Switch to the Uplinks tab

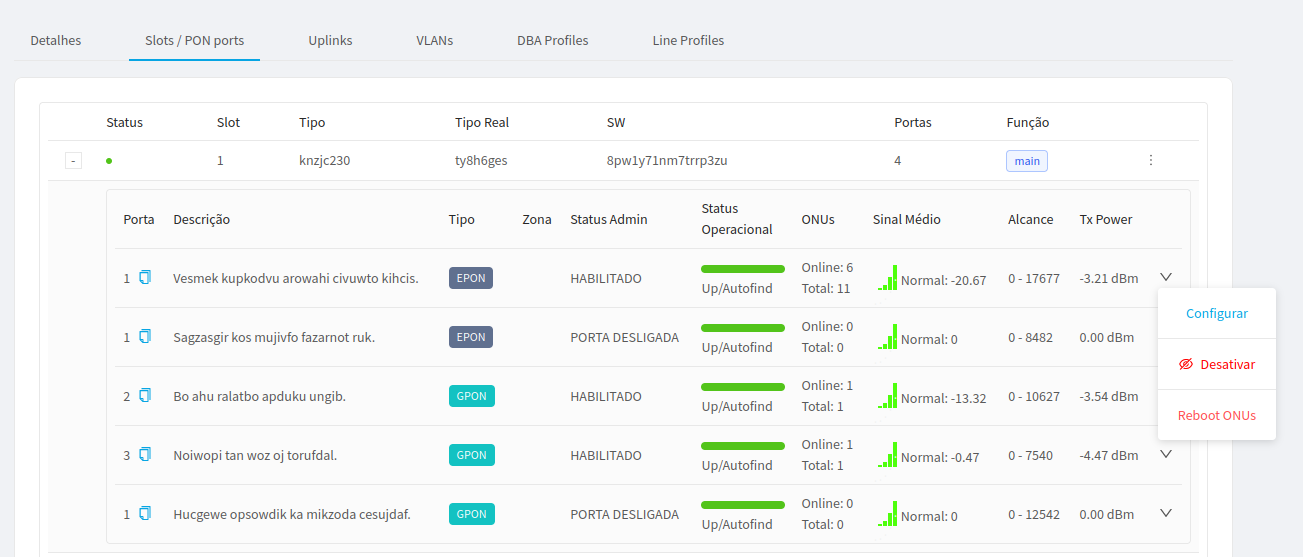tap(330, 41)
